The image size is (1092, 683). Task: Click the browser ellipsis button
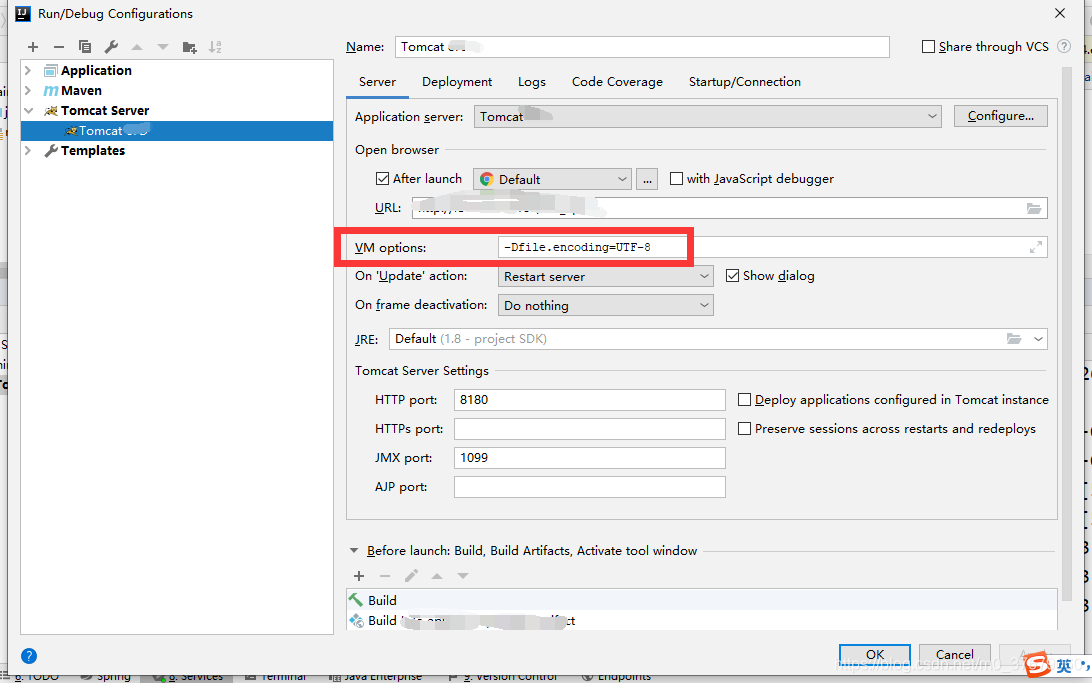(x=647, y=180)
